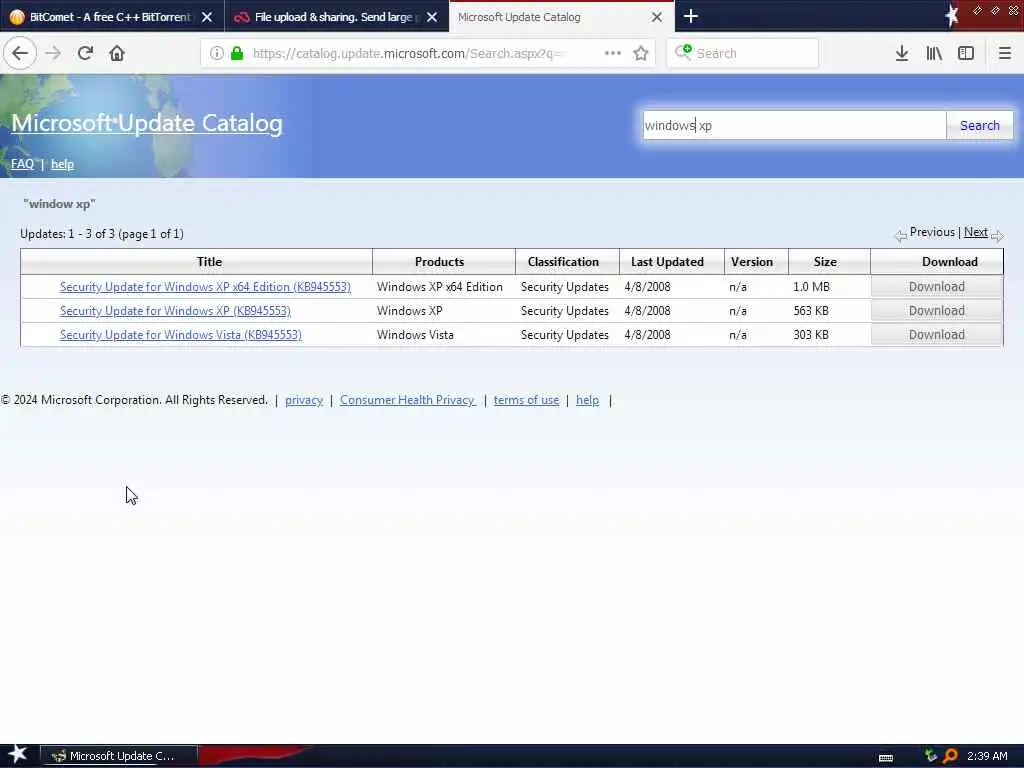Sort results by Title column
Screen dimensions: 1024x768
pos(209,262)
